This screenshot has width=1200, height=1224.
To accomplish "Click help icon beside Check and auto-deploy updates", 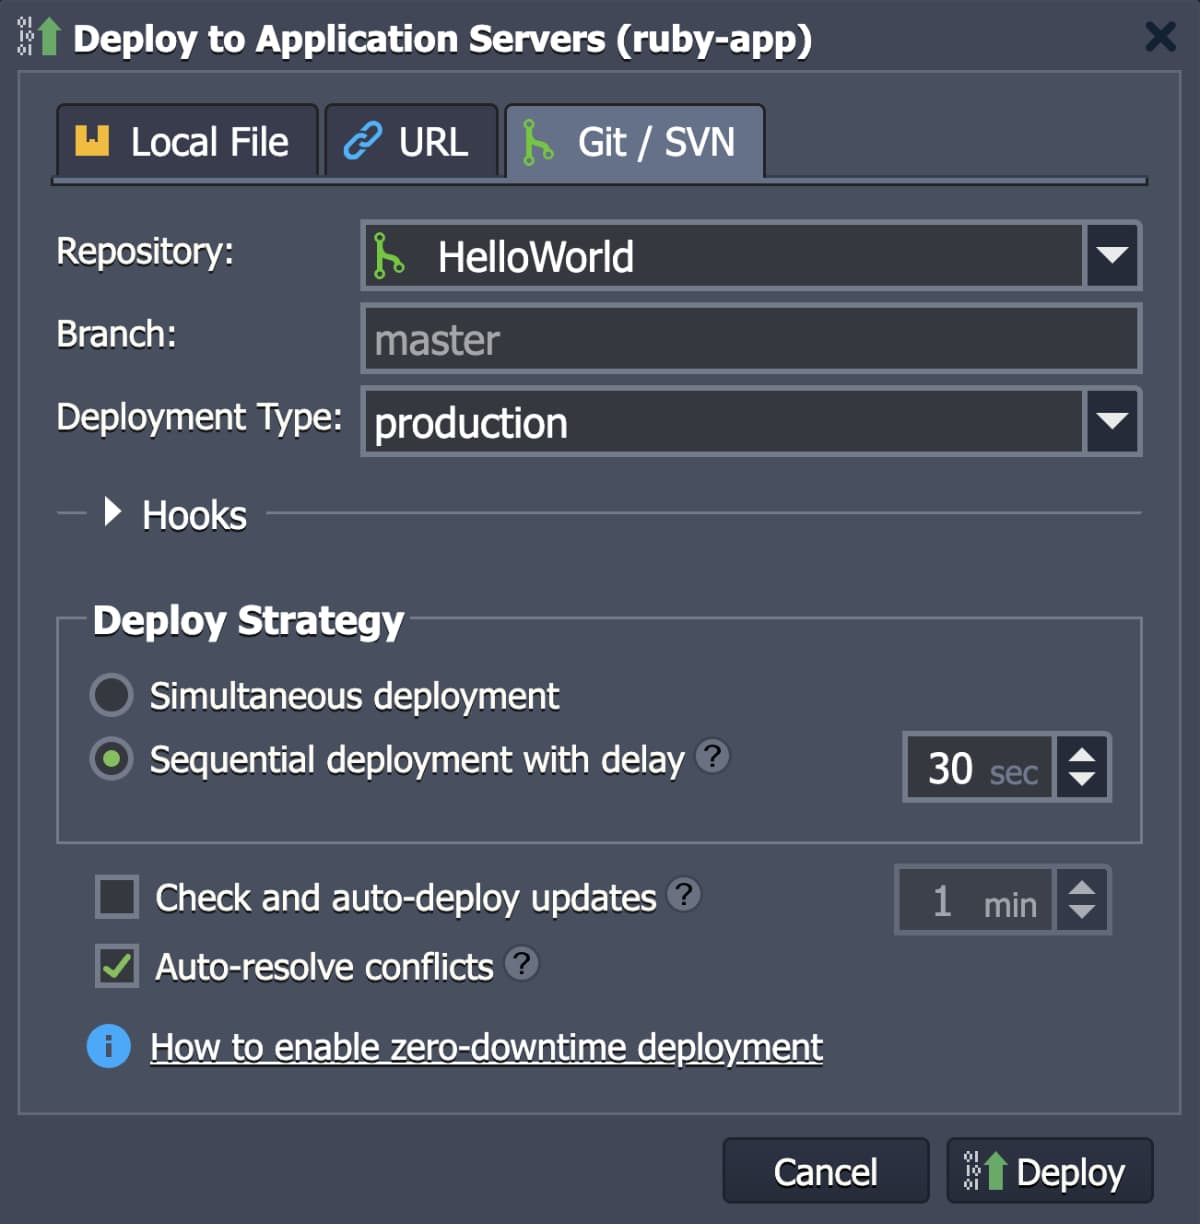I will 684,894.
